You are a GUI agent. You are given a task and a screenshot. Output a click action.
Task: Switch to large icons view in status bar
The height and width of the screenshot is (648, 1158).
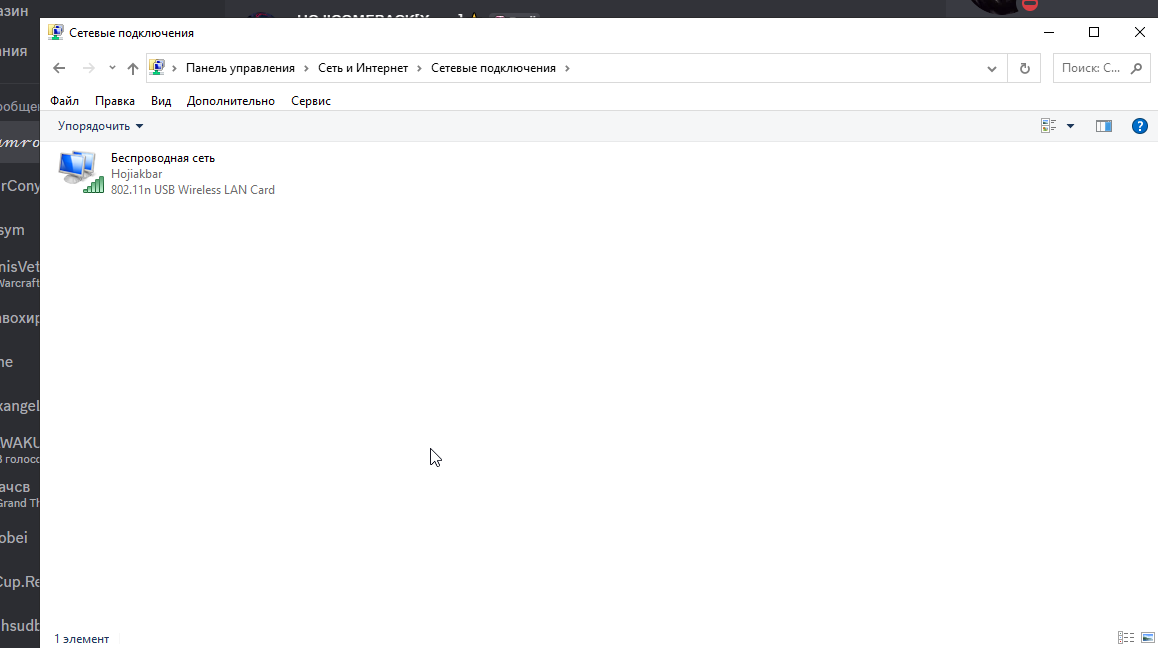(x=1148, y=638)
